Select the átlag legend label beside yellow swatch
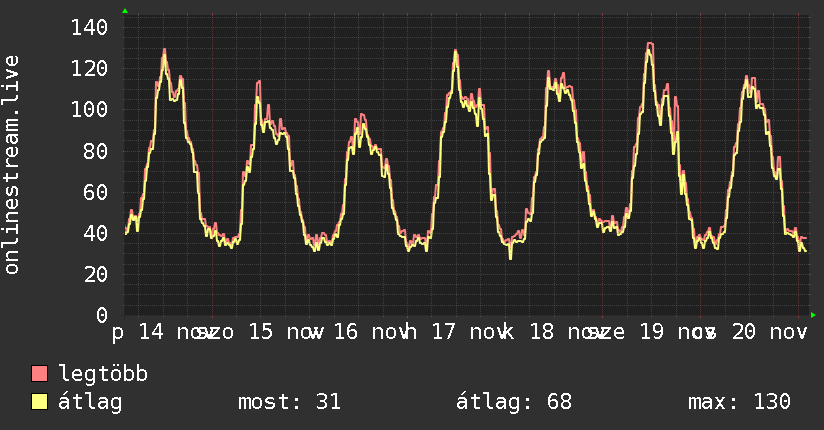The image size is (824, 430). 90,402
